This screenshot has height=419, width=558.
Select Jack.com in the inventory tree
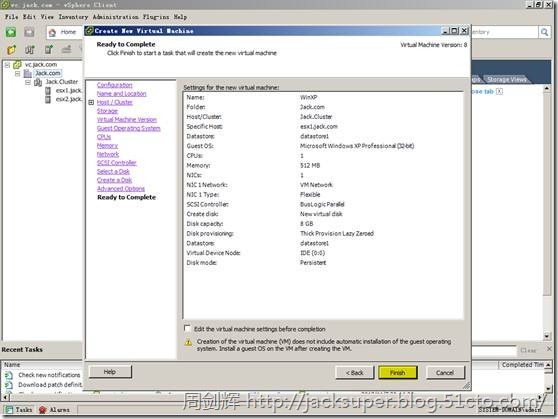(48, 73)
